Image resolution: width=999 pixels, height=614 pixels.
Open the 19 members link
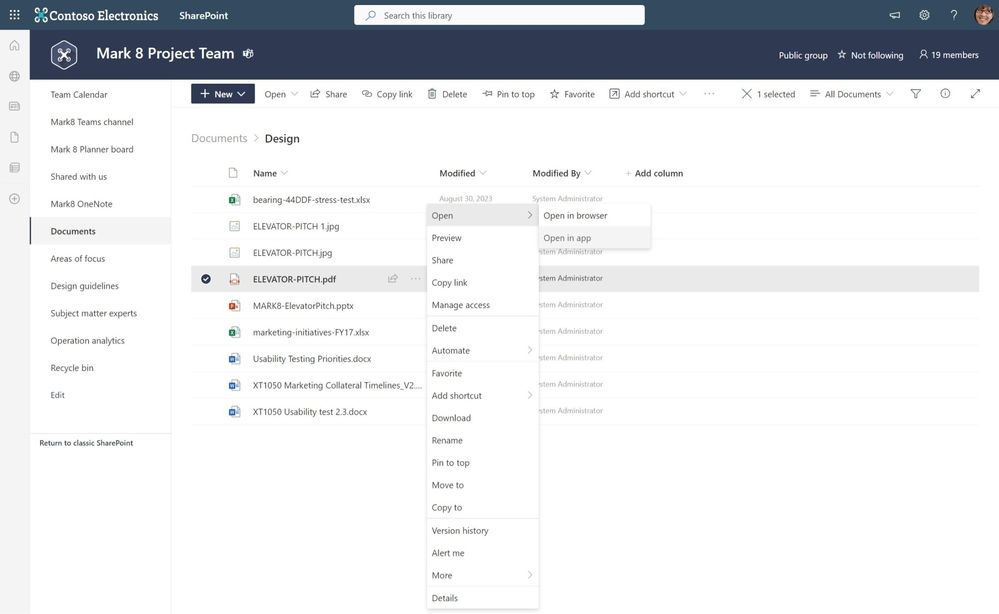coord(949,55)
